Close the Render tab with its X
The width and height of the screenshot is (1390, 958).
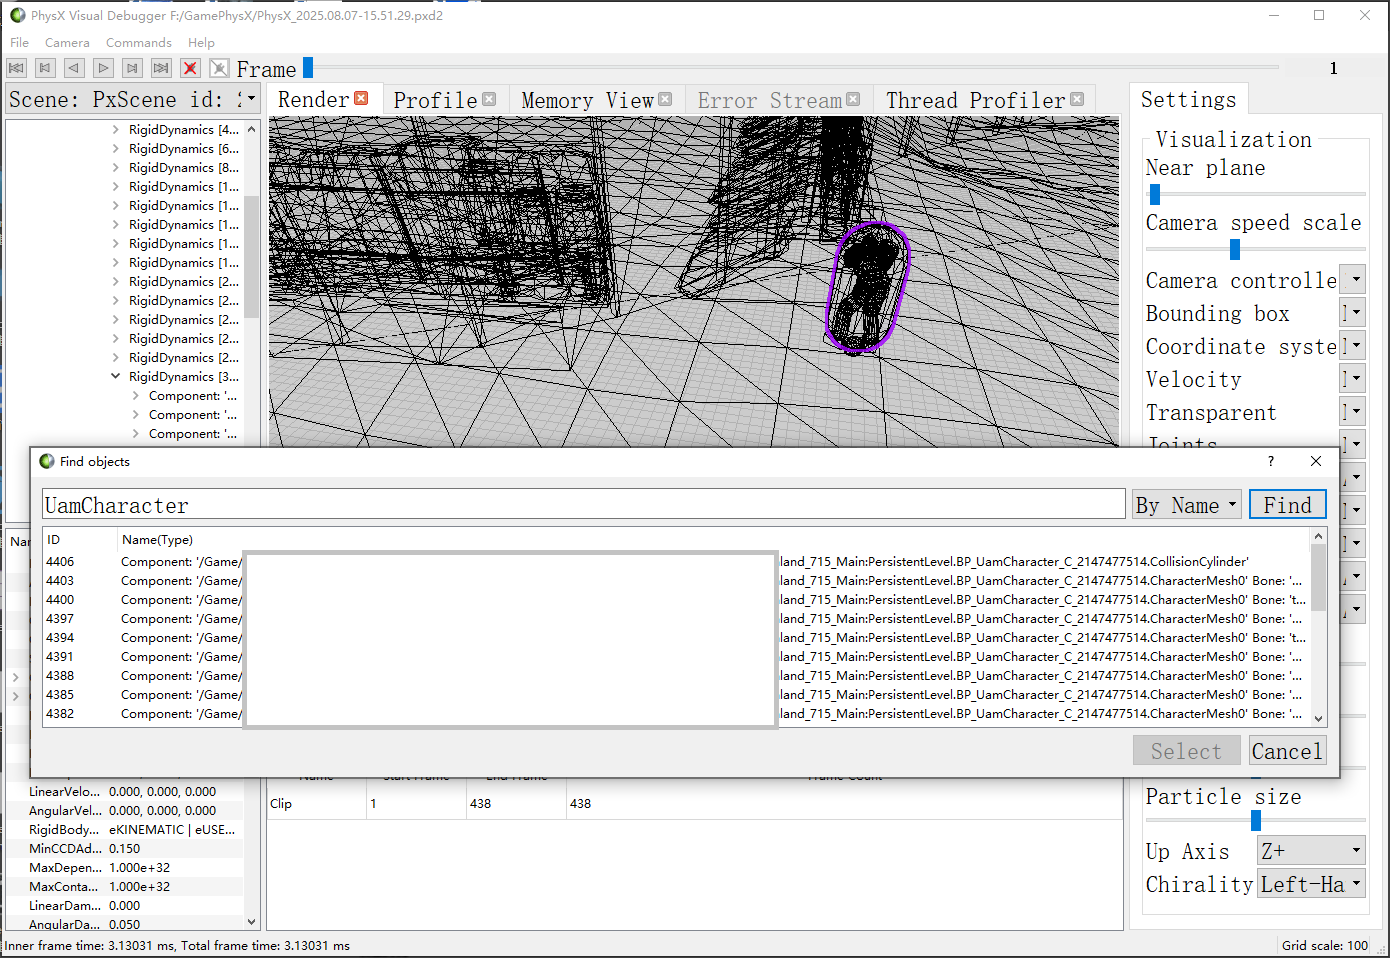pyautogui.click(x=361, y=98)
